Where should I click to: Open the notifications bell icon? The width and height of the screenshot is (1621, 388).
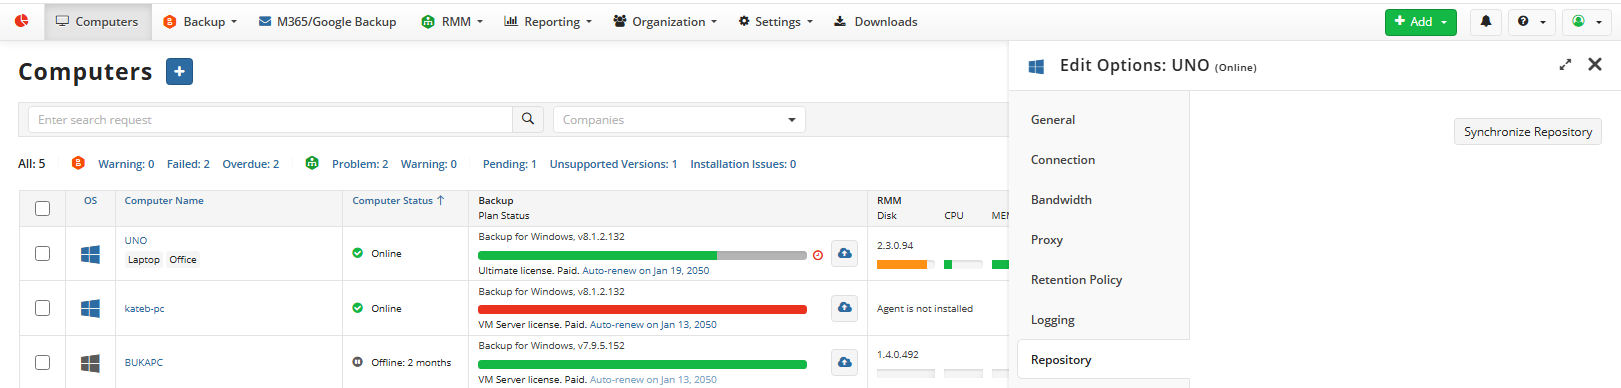(x=1485, y=21)
